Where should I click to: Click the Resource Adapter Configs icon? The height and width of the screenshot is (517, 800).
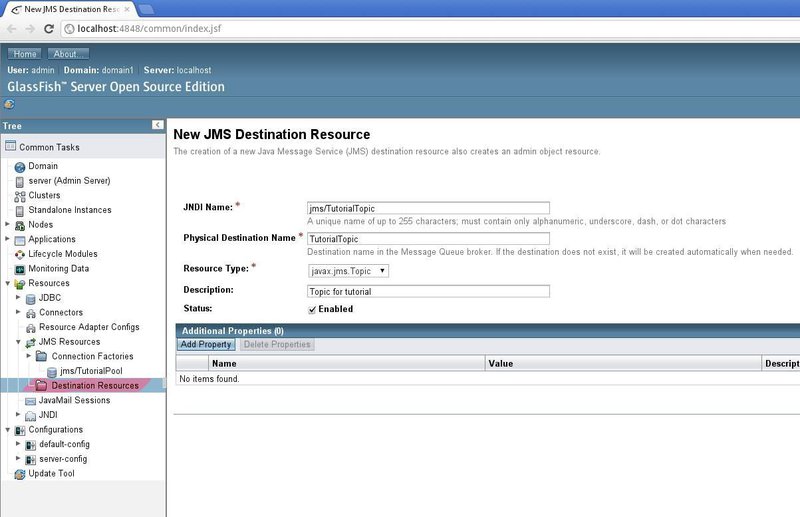pyautogui.click(x=31, y=328)
